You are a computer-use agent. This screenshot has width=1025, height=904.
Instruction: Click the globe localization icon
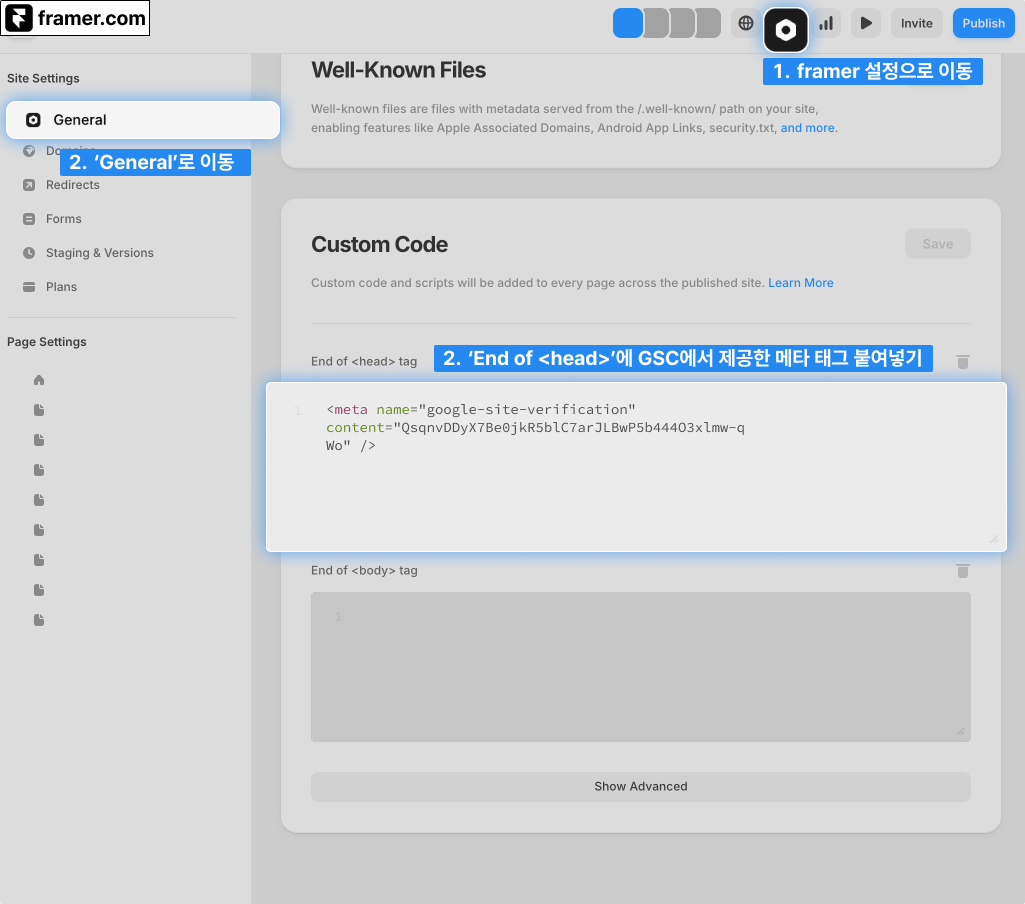pyautogui.click(x=745, y=24)
